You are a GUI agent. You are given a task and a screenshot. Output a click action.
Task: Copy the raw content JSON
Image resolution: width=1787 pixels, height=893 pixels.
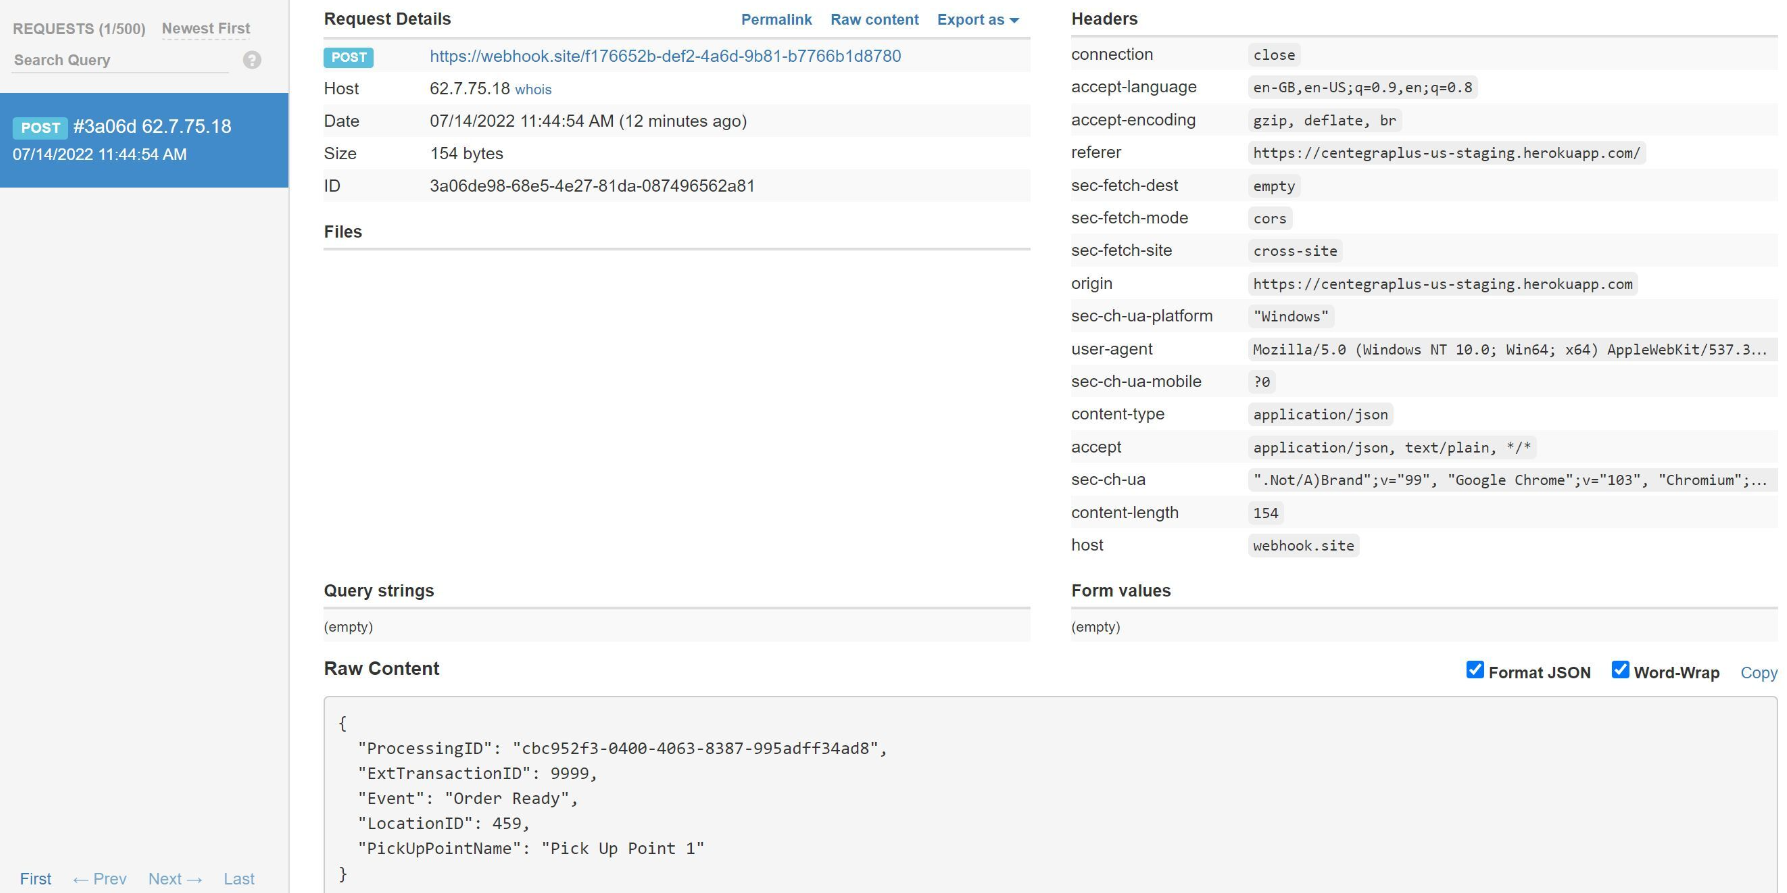(1758, 673)
